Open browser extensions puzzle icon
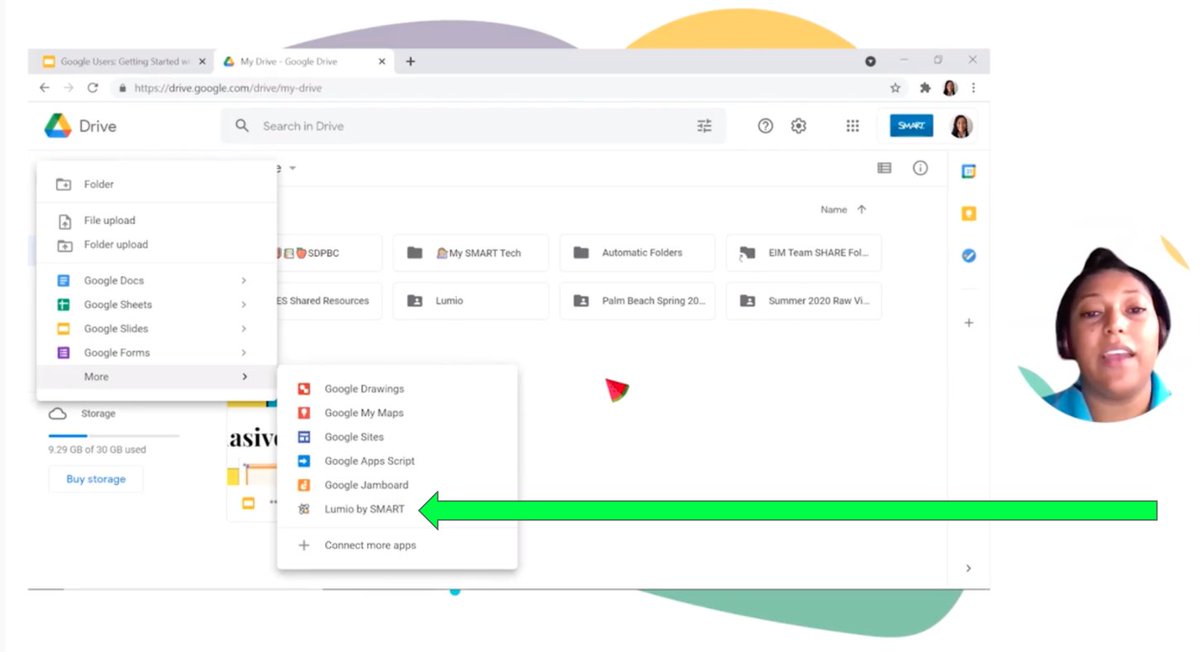This screenshot has height=652, width=1200. pos(925,88)
